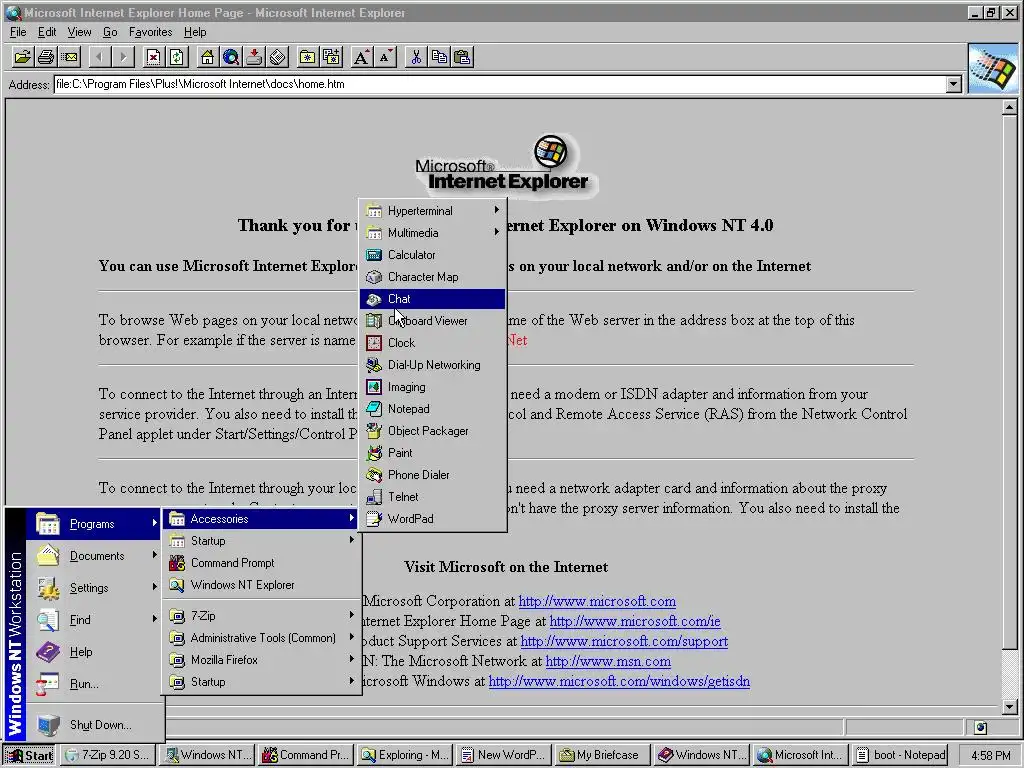Click the Add to Favorites icon
The width and height of the screenshot is (1024, 768).
point(331,57)
